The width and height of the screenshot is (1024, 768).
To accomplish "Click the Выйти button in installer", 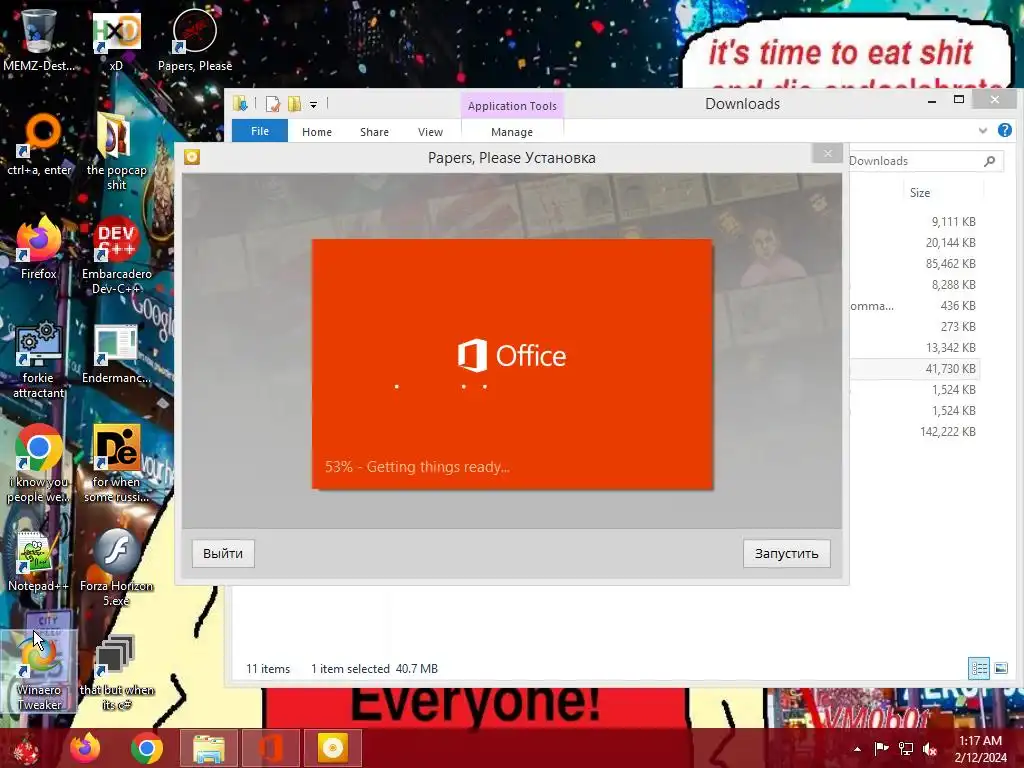I will [223, 554].
